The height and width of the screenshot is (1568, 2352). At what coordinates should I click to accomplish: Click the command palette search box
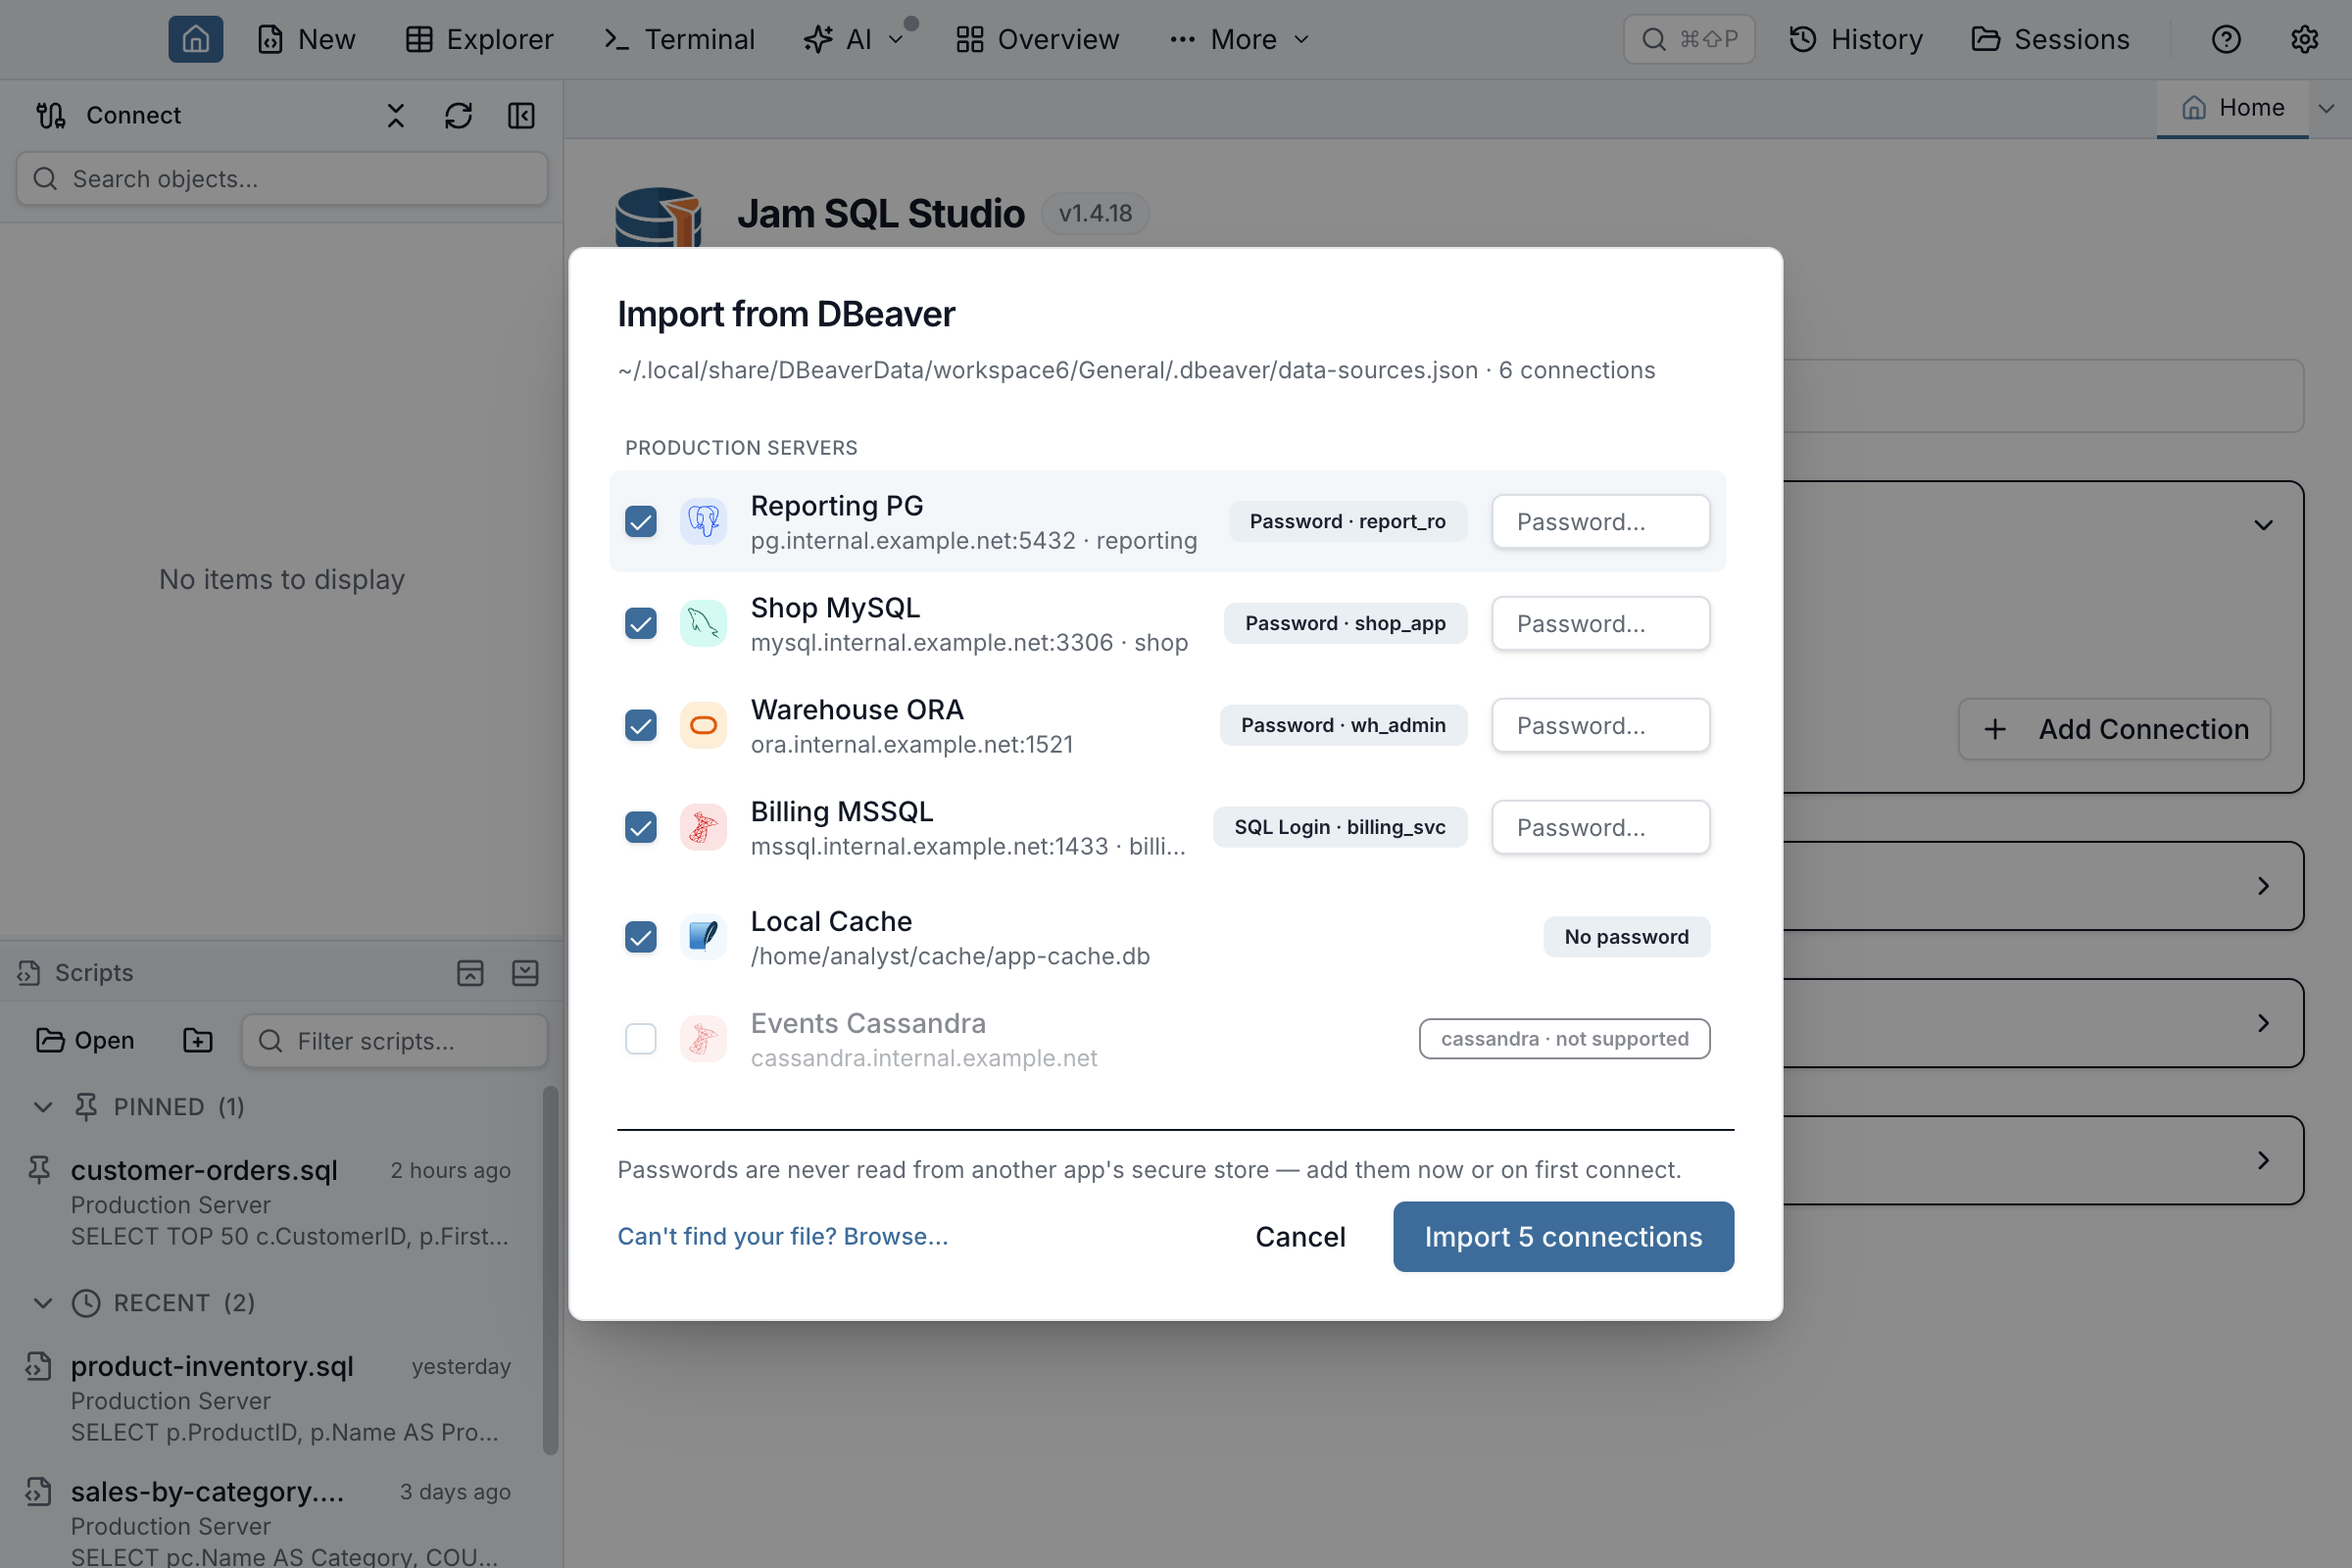(1689, 39)
